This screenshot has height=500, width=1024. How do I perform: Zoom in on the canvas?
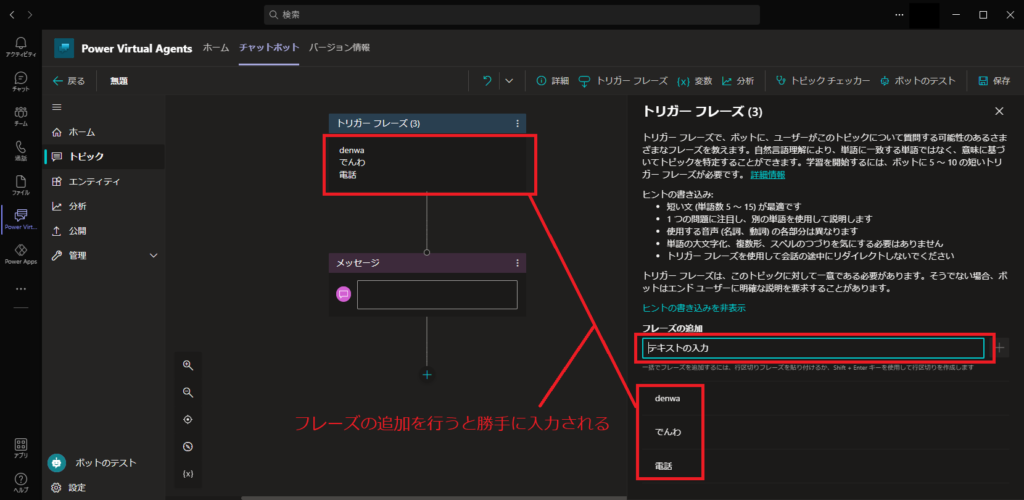click(188, 365)
